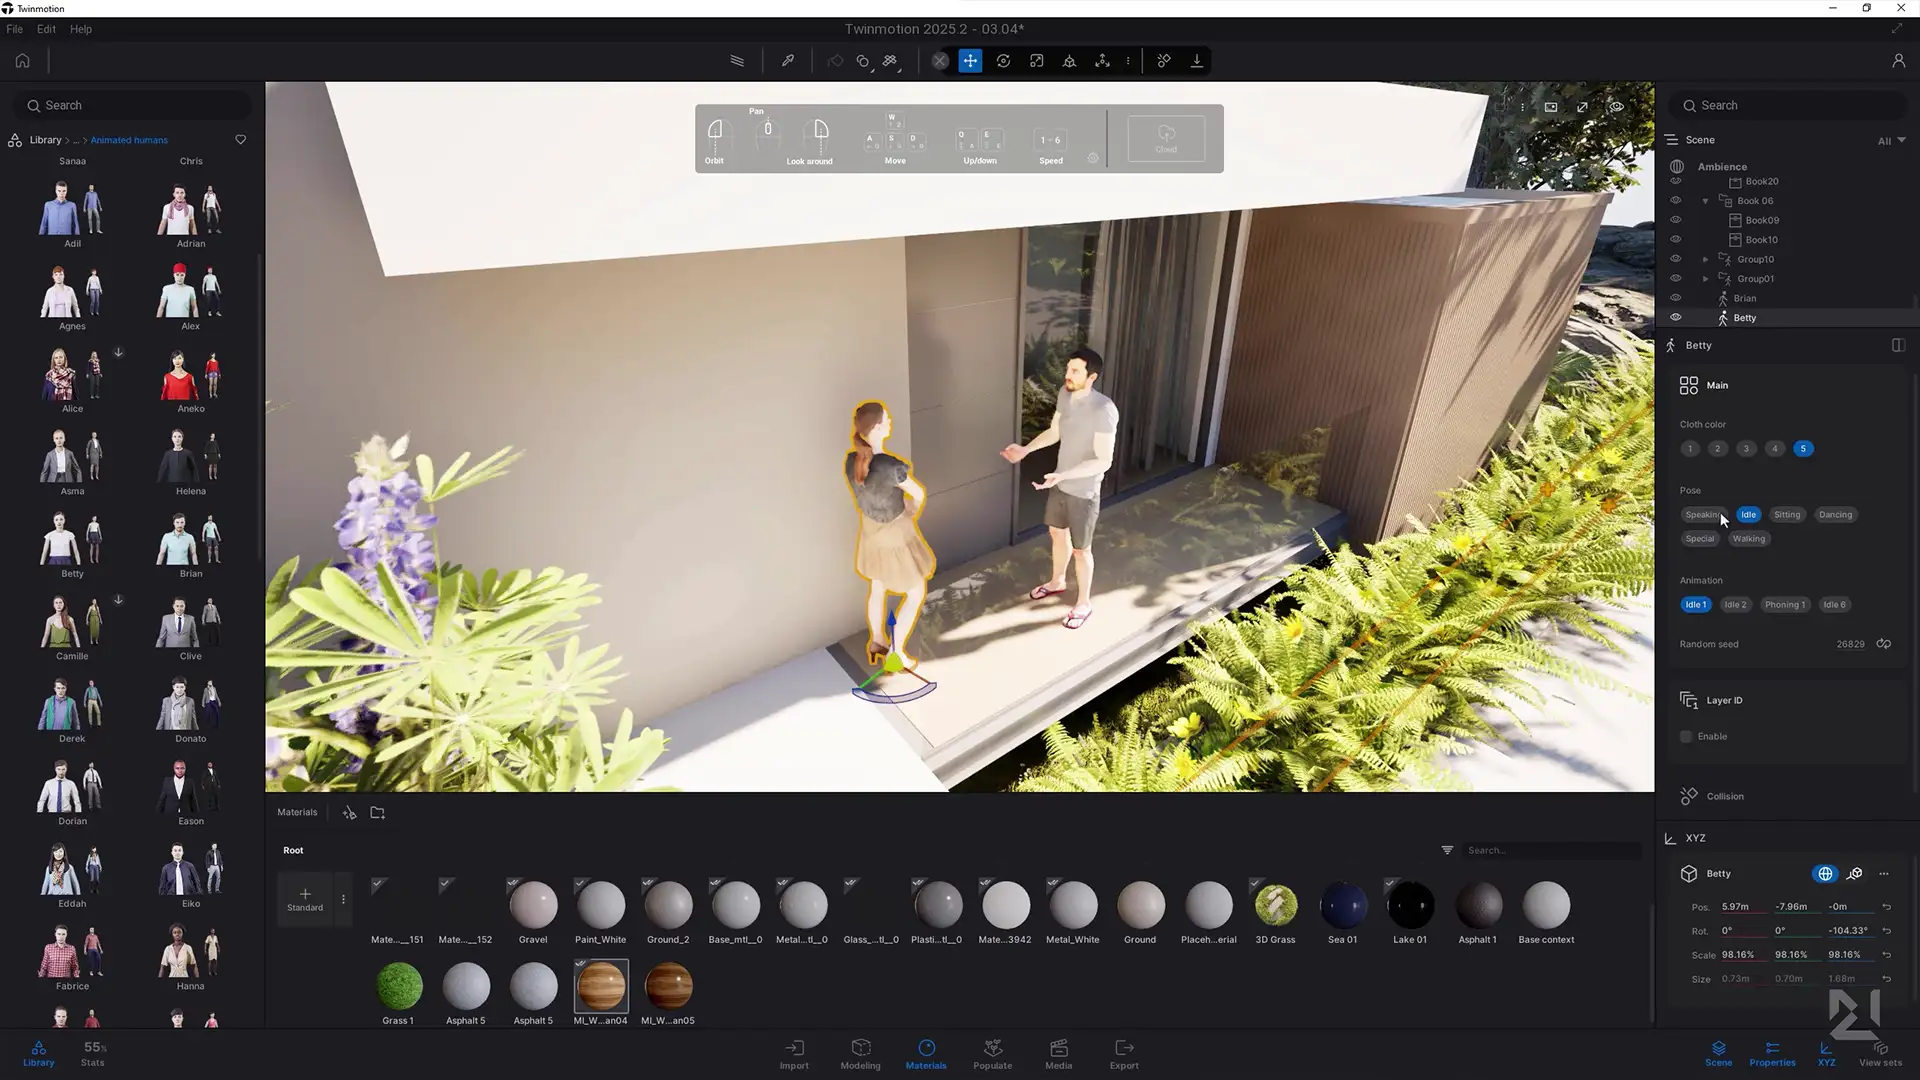Select cloth color option 3
The height and width of the screenshot is (1080, 1920).
point(1746,449)
